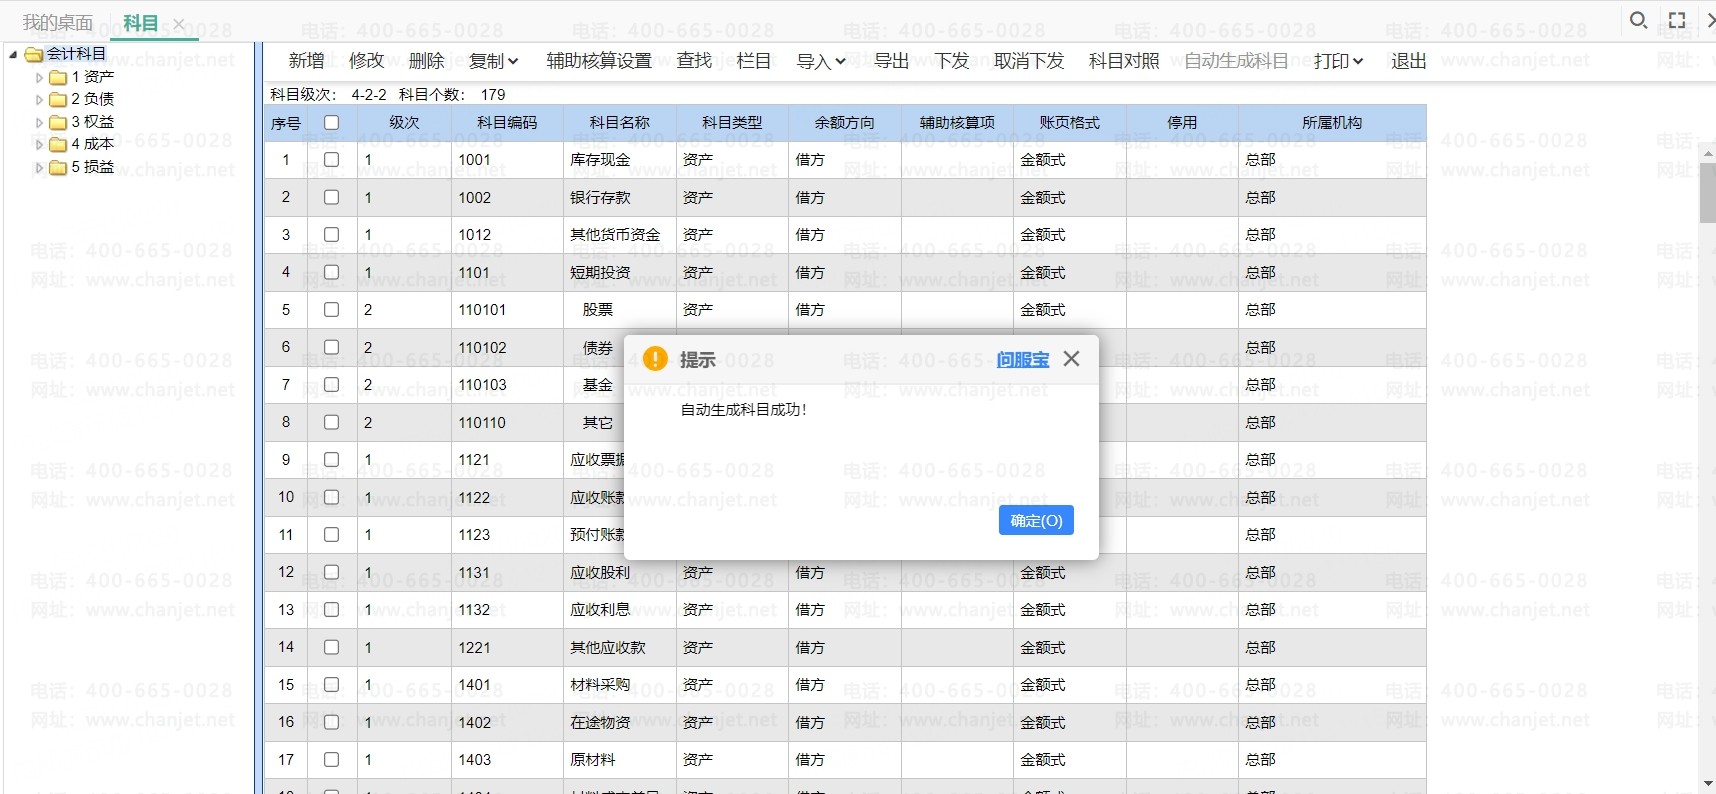
Task: Select the 负债 folder in tree
Action: tap(91, 99)
